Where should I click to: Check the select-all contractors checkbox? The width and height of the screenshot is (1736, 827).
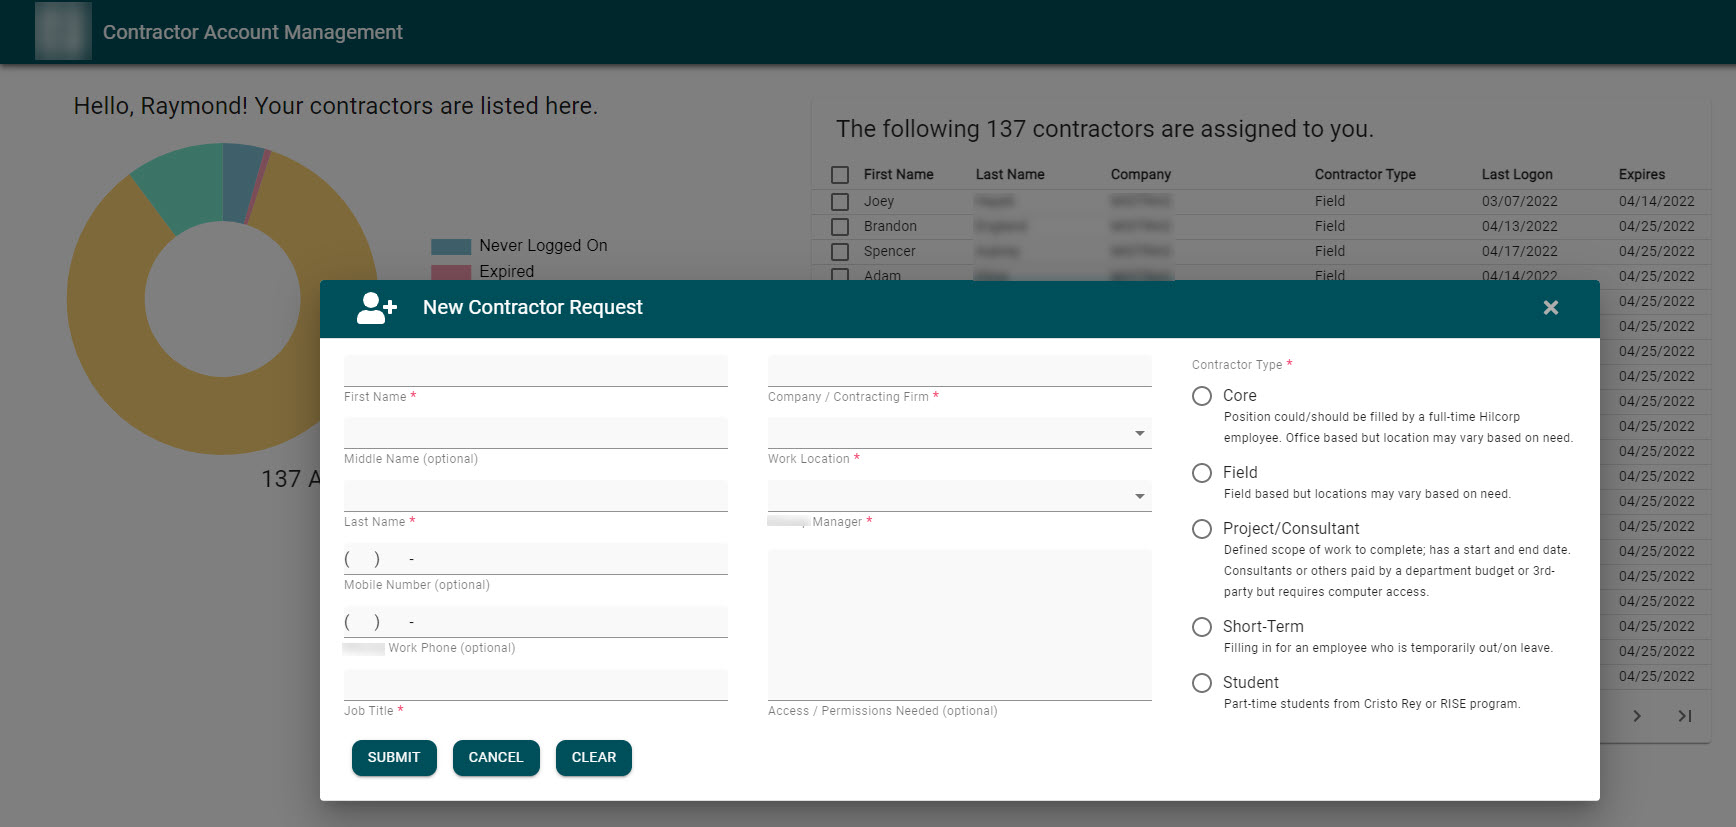point(840,175)
